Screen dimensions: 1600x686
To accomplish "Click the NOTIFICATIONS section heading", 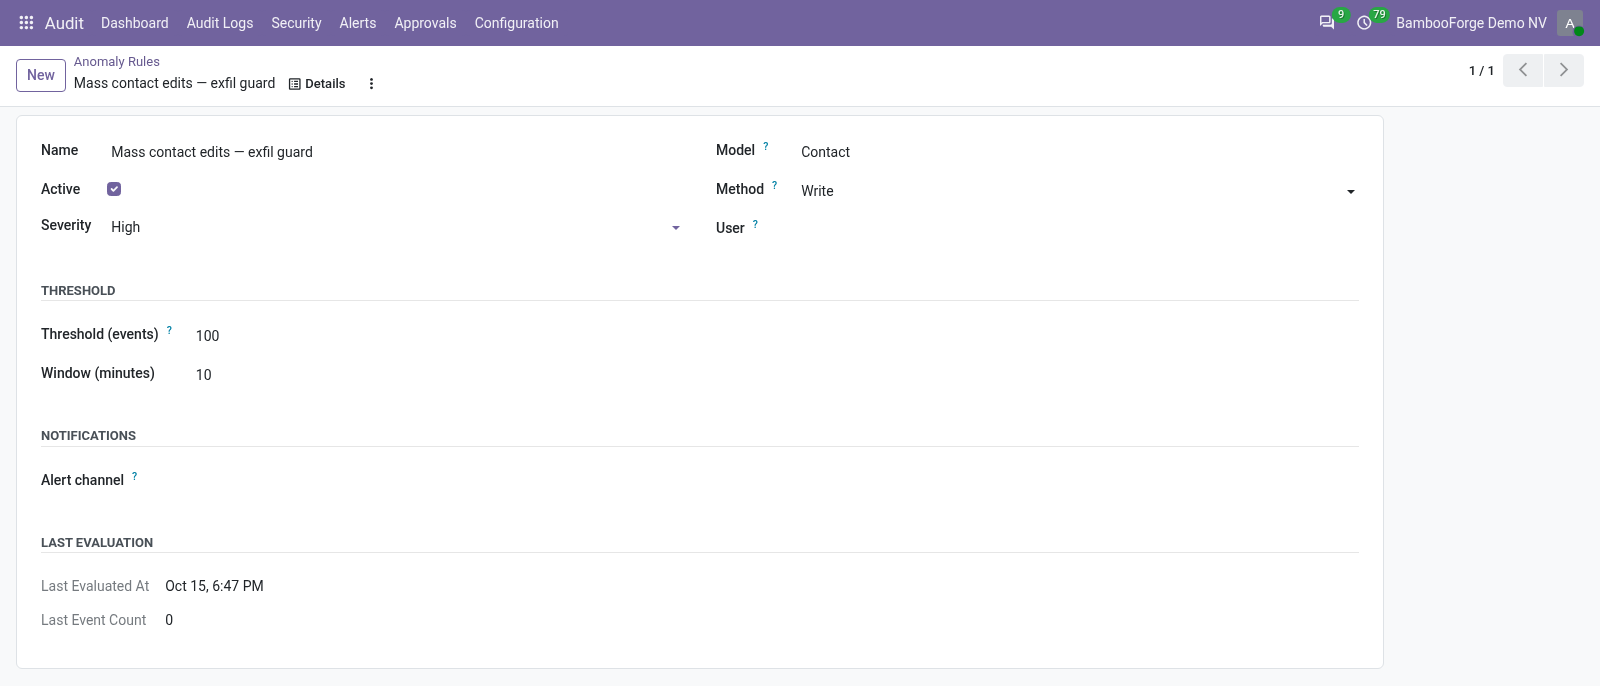I will click(88, 436).
